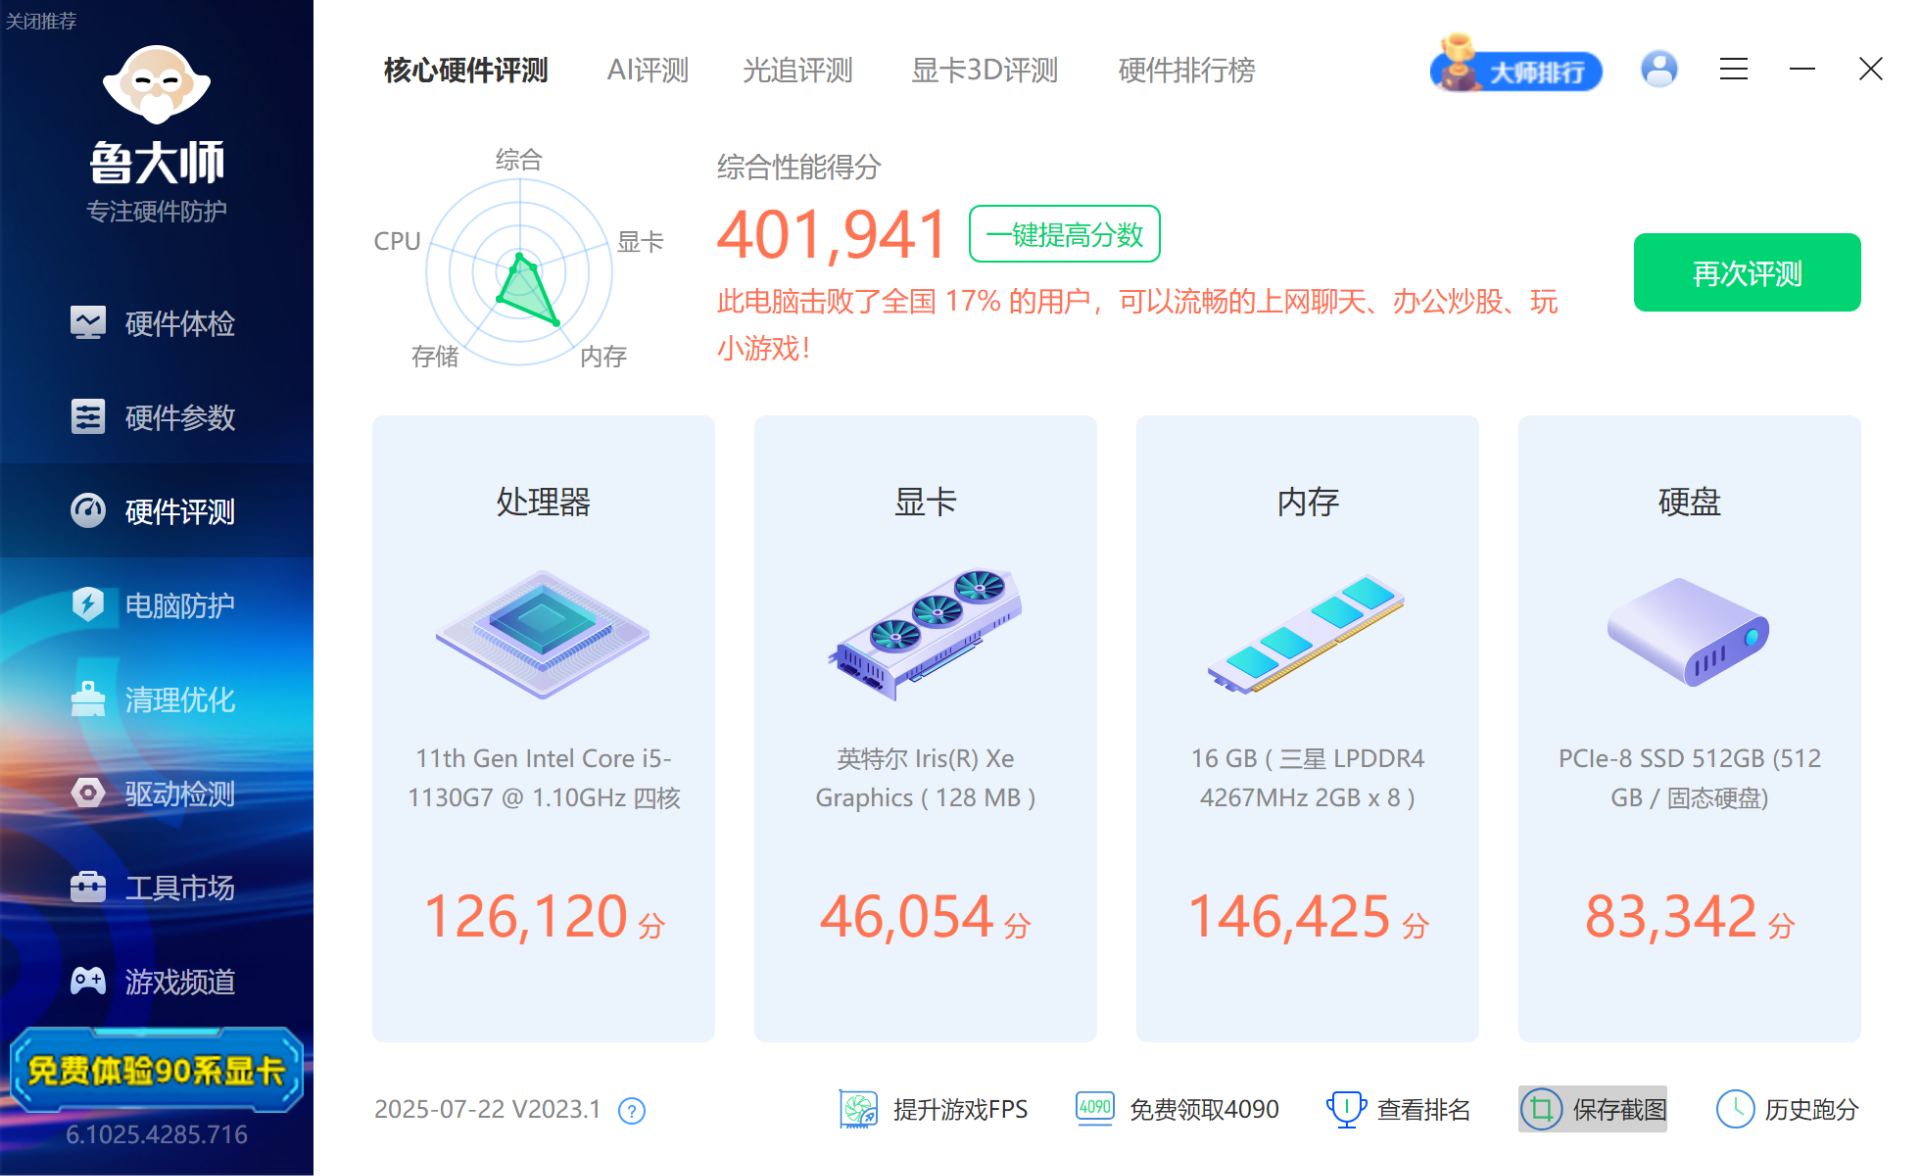Click the 处理器 card title
This screenshot has height=1176, width=1920.
pos(543,501)
